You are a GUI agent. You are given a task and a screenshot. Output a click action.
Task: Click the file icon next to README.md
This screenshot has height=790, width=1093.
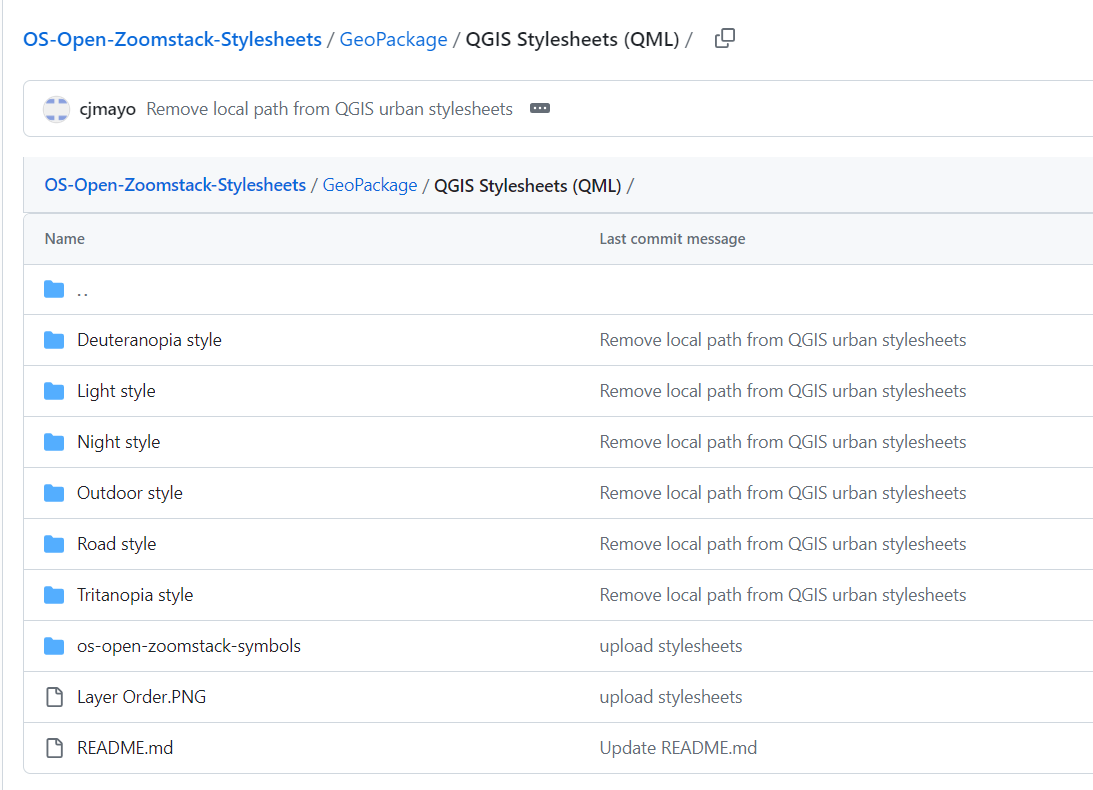click(x=54, y=747)
